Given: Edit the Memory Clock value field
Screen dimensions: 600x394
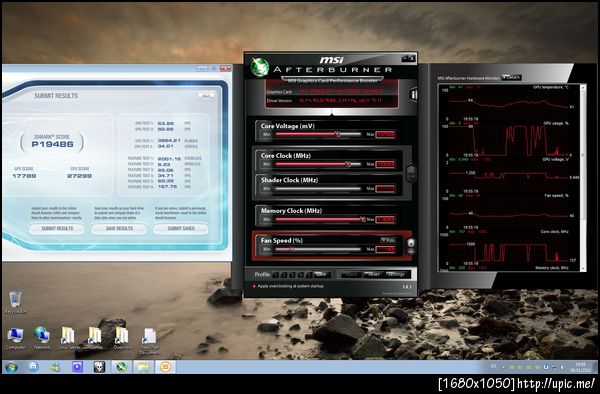Looking at the screenshot, I should [385, 219].
